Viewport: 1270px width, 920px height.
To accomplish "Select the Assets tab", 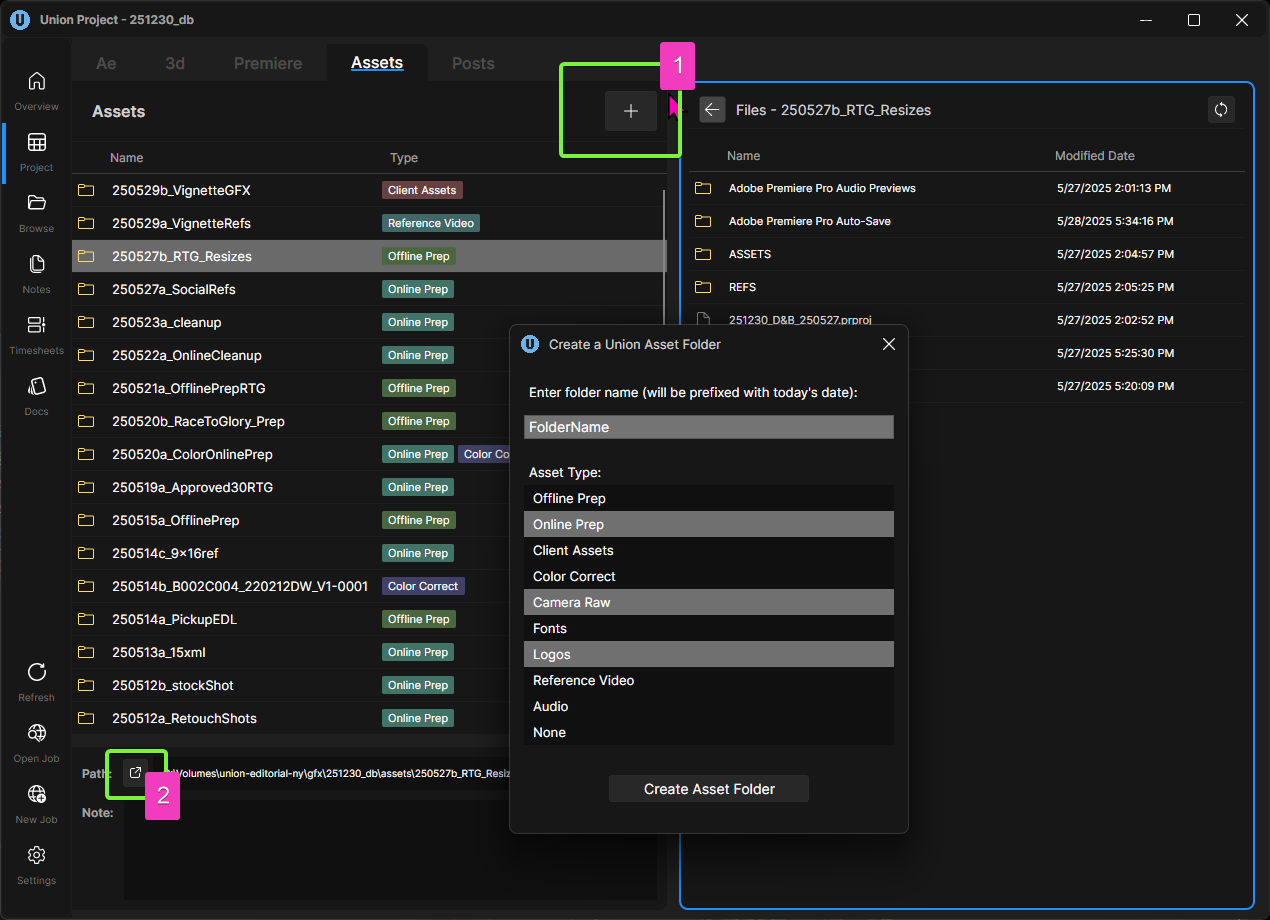I will [377, 63].
